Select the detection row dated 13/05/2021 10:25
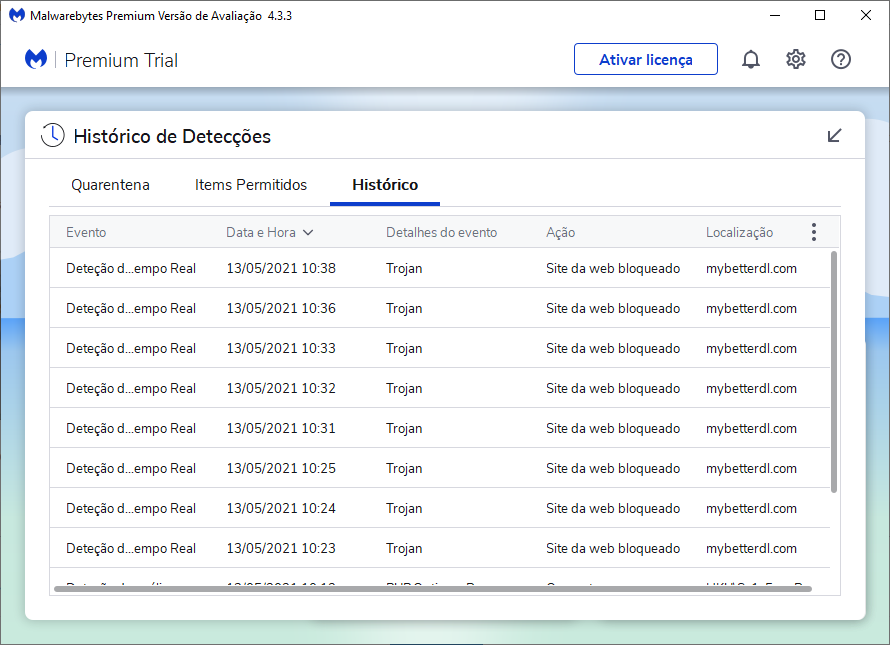 (439, 468)
